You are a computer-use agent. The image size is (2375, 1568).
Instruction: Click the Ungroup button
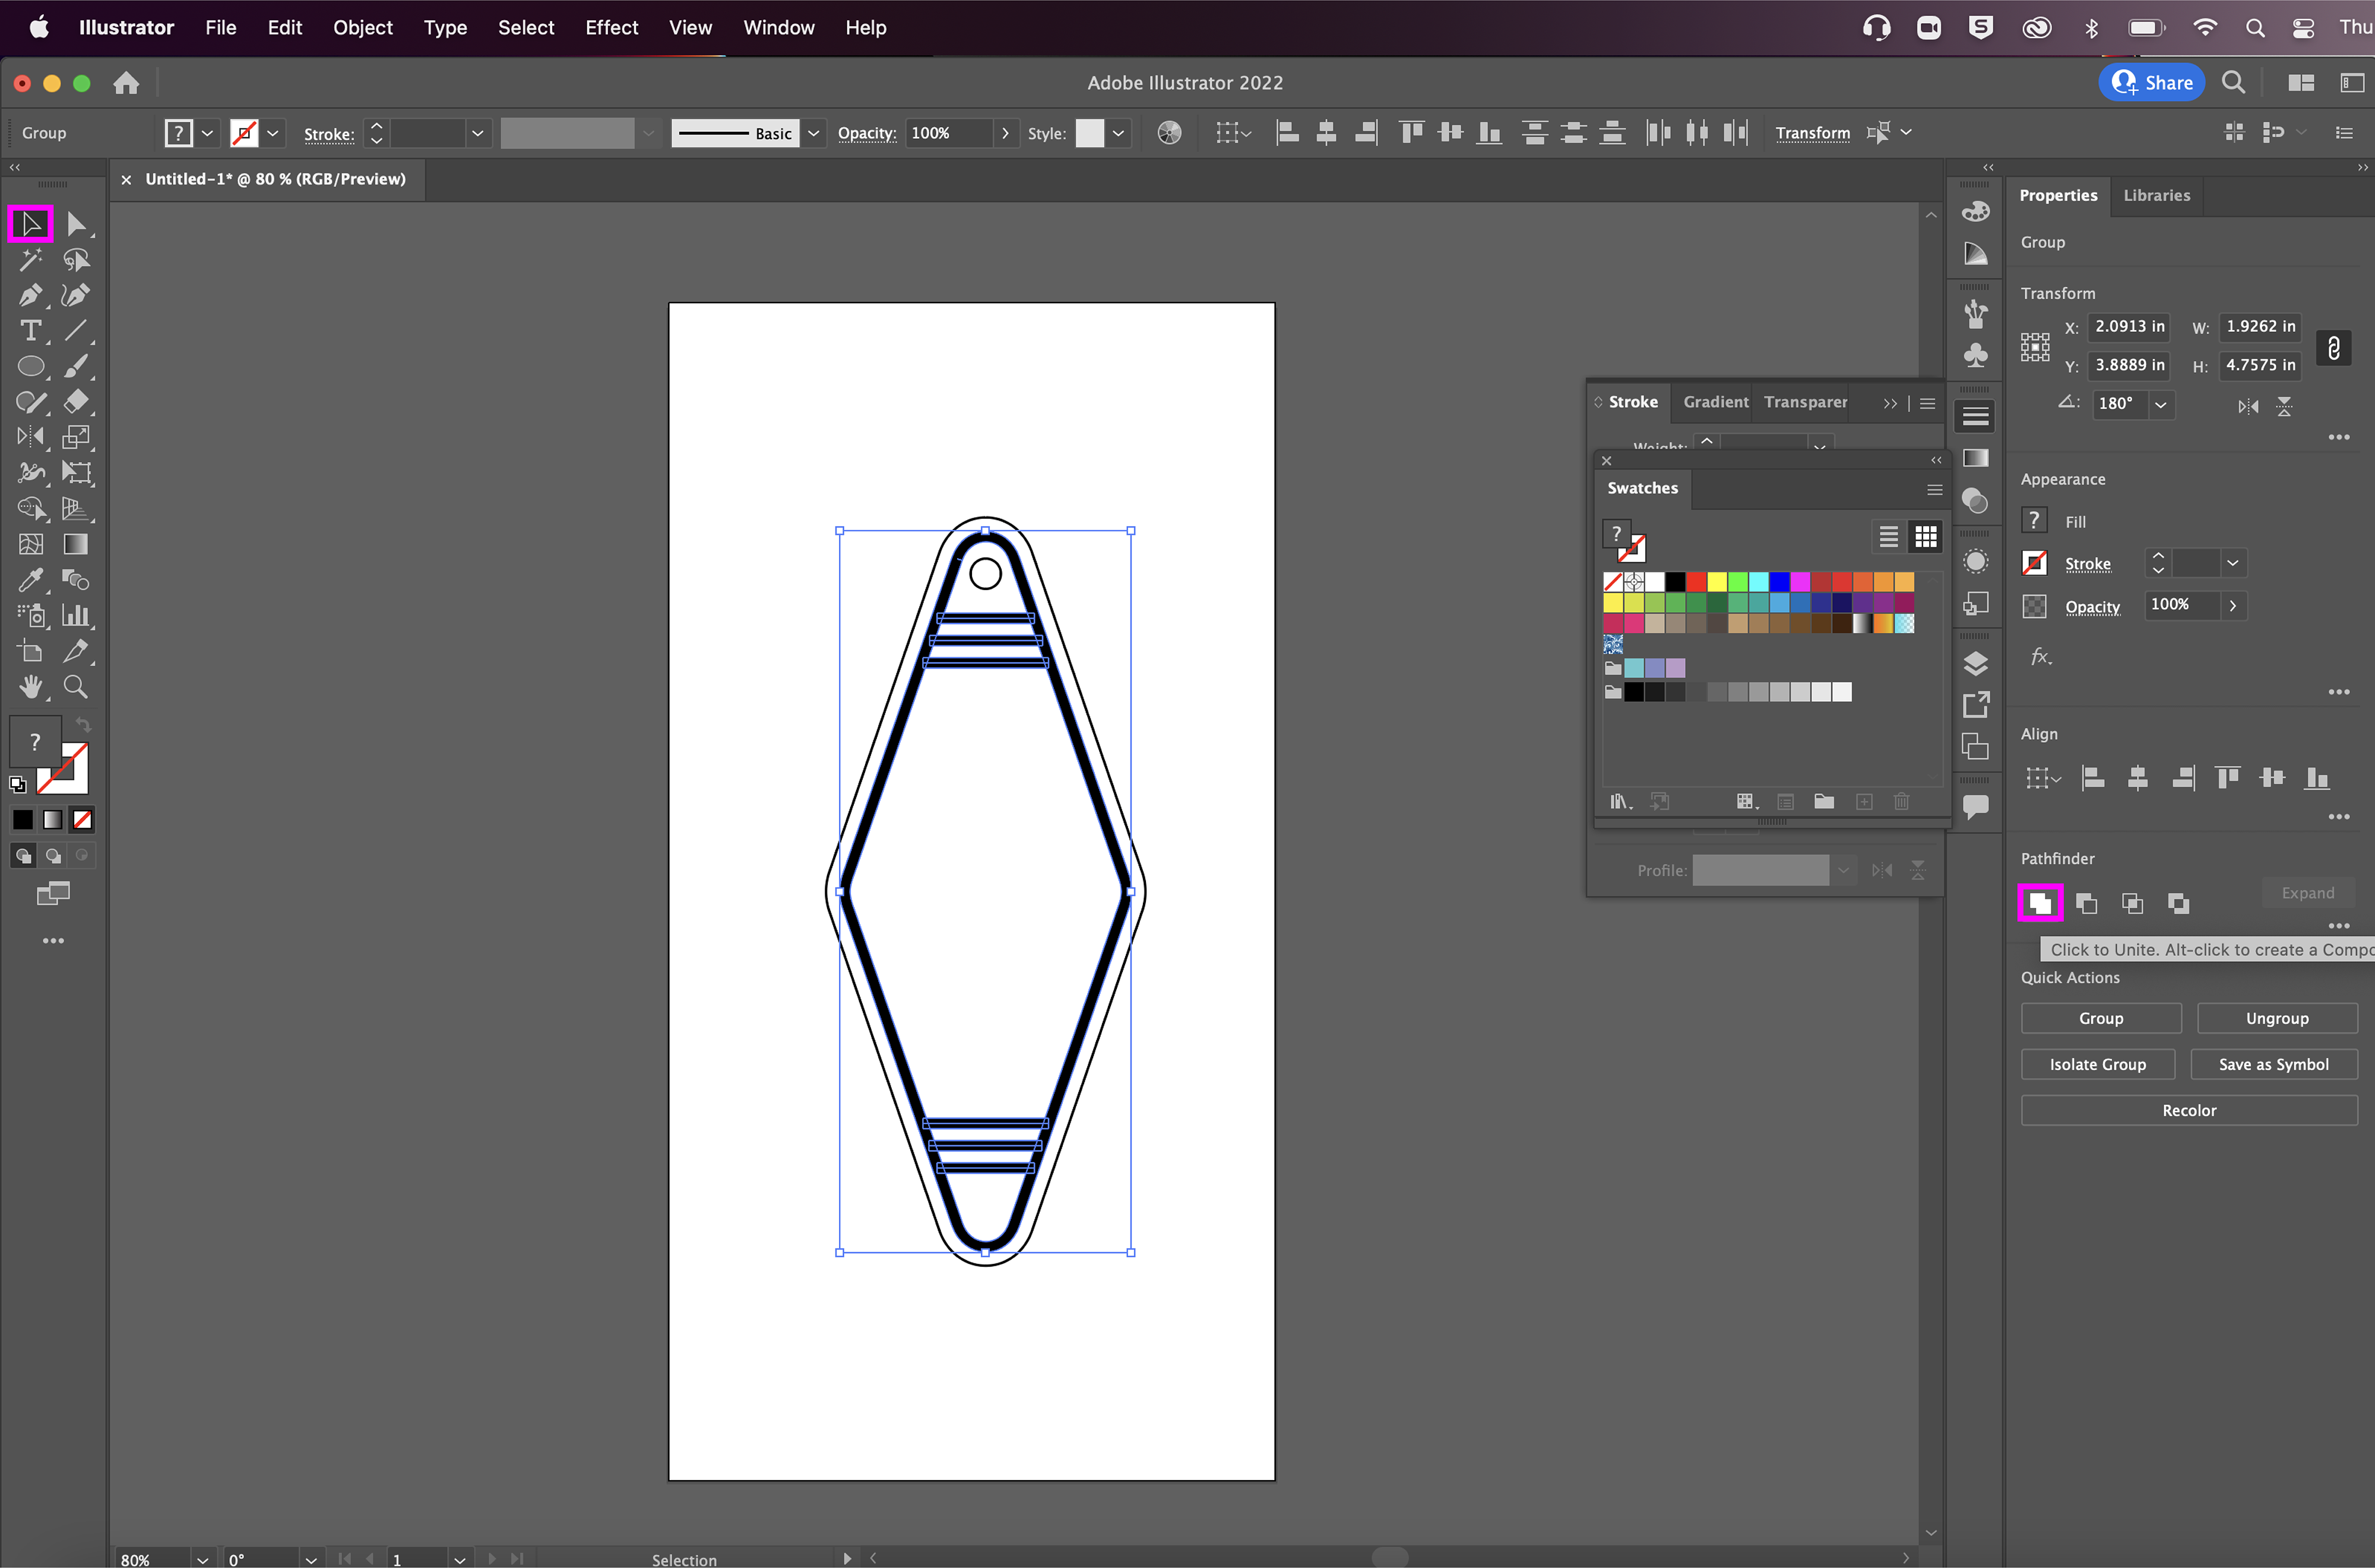point(2276,1018)
